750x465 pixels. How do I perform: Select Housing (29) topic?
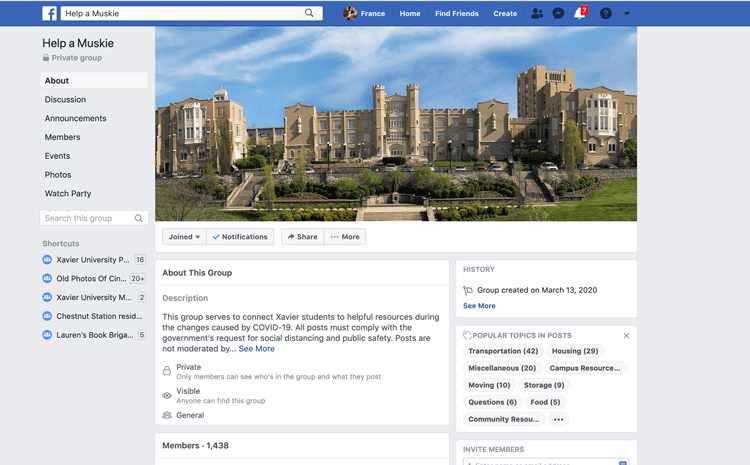tap(575, 351)
